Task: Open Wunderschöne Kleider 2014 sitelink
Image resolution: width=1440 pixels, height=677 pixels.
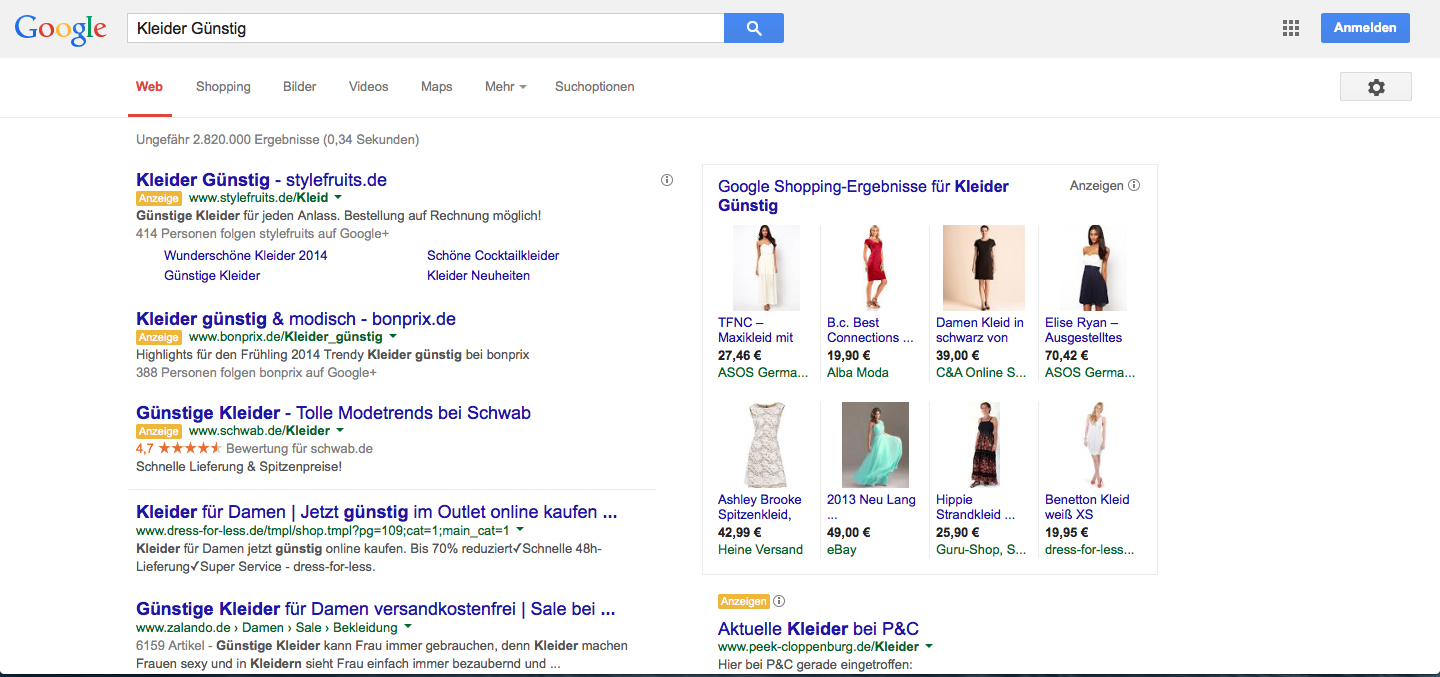Action: coord(246,255)
